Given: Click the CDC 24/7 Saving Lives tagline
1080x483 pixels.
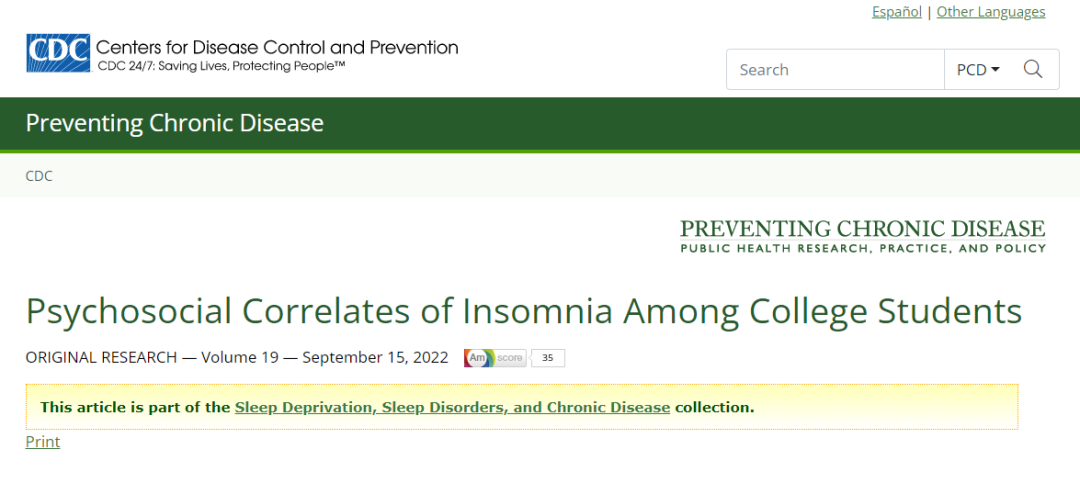Looking at the screenshot, I should click(221, 66).
